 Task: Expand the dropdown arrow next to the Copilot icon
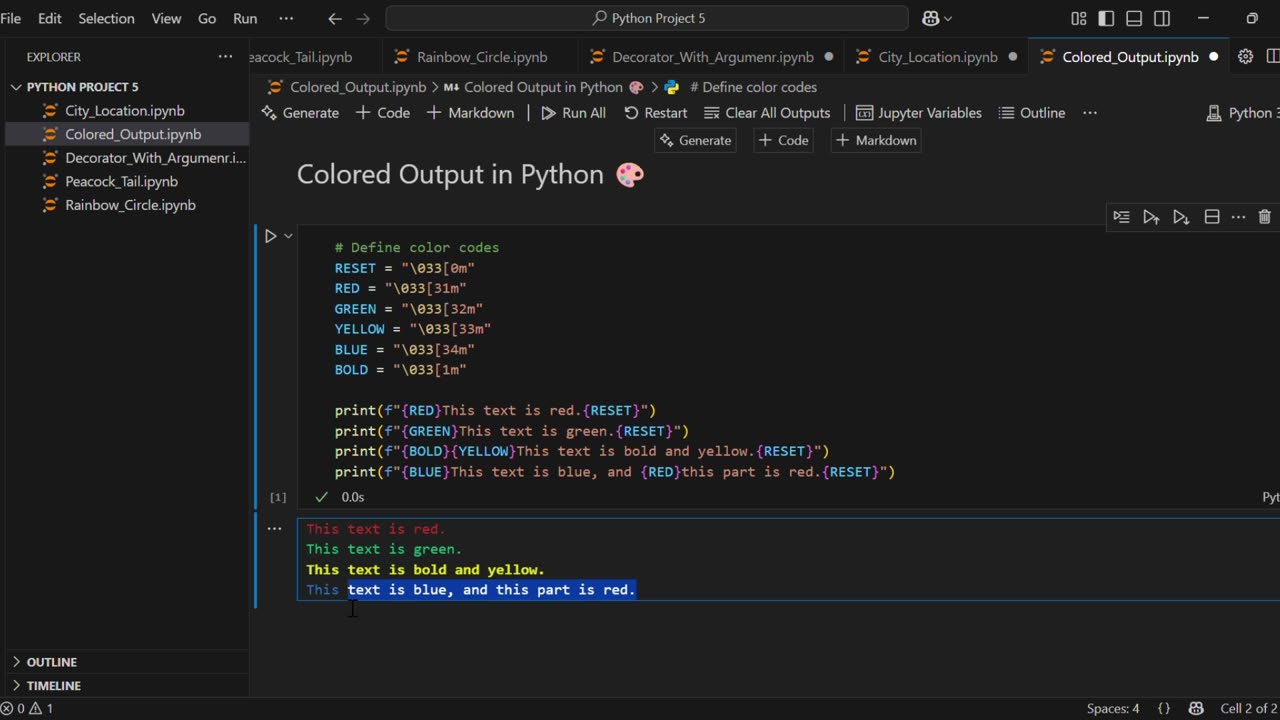point(948,18)
